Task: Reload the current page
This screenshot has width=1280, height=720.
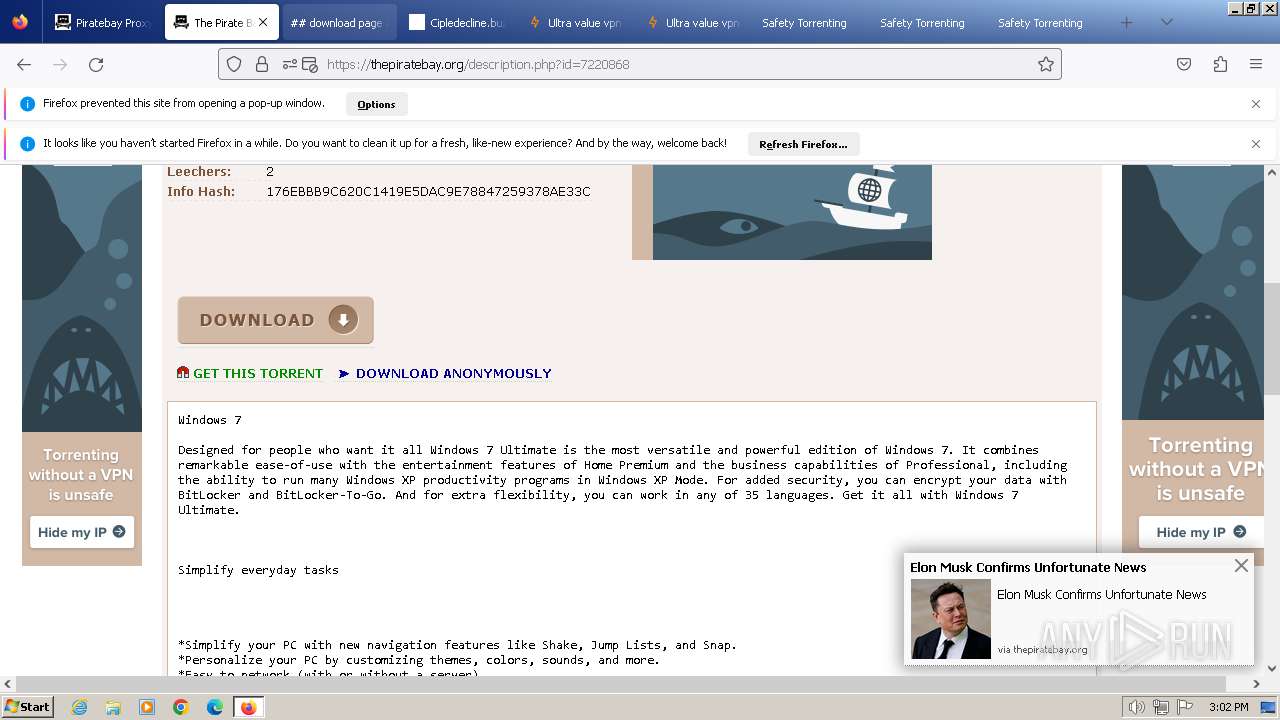Action: [x=96, y=64]
